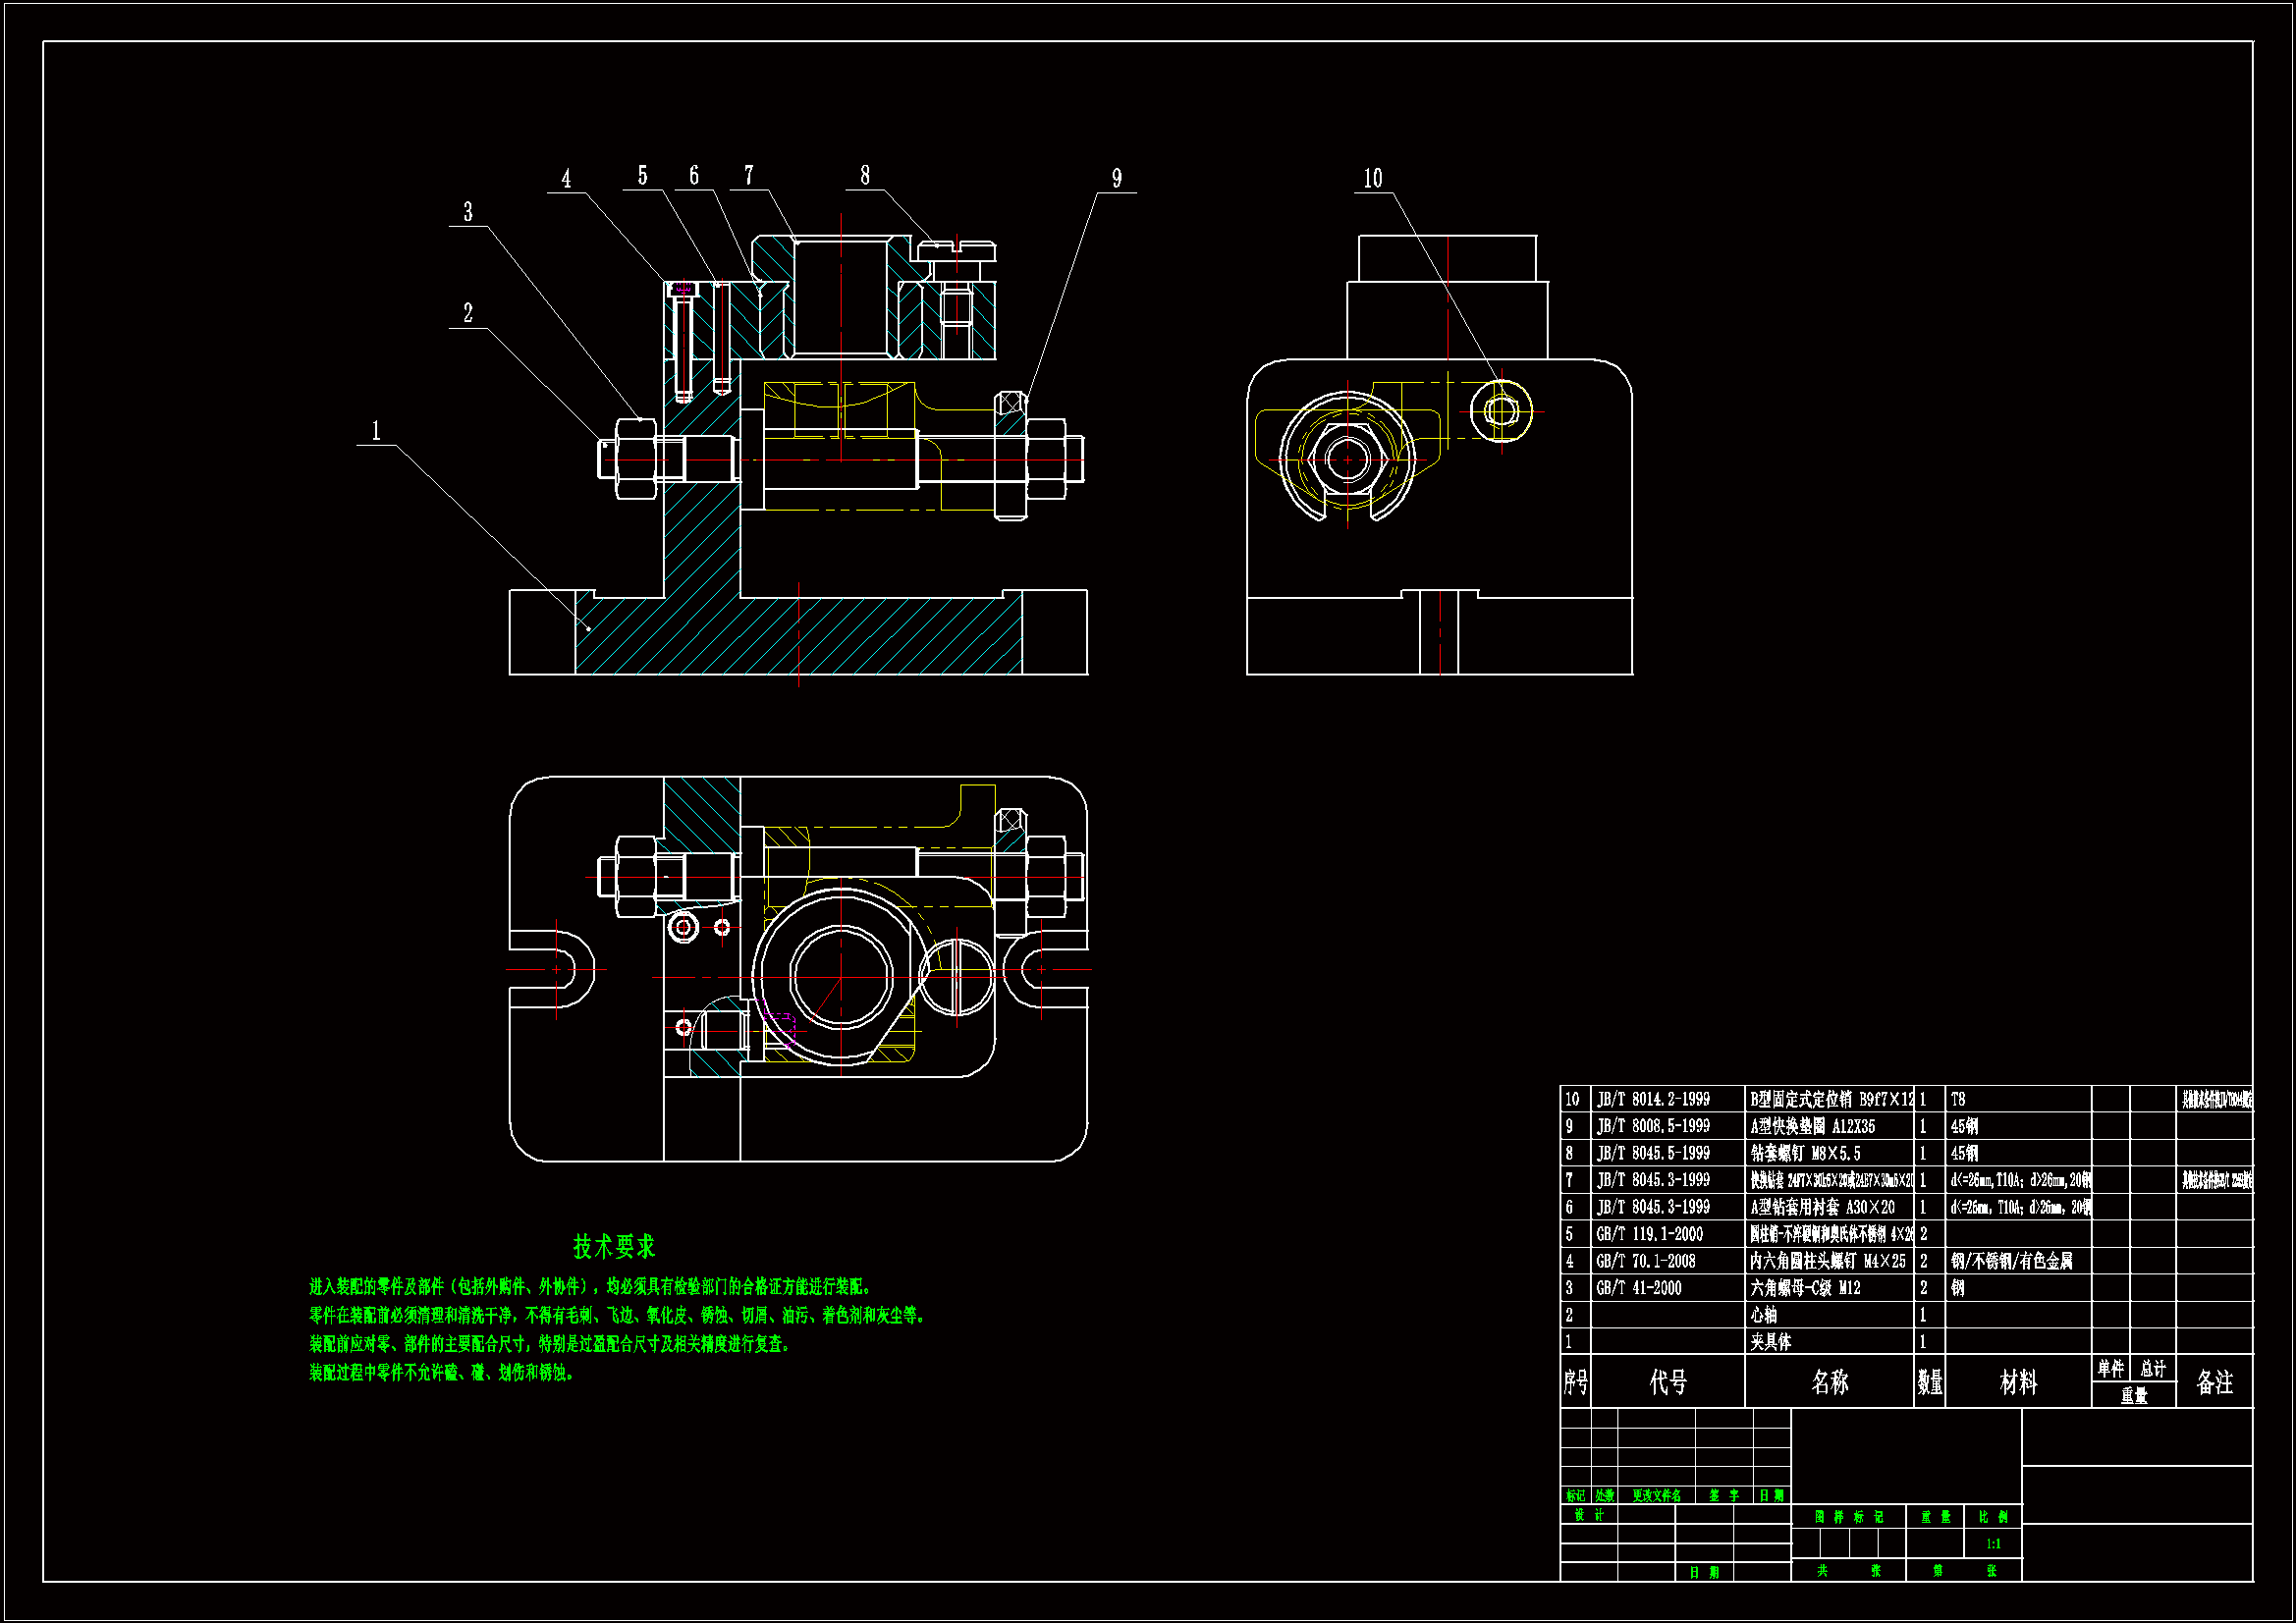Viewport: 2296px width, 1623px height.
Task: Click the 技术要求 heading text
Action: (614, 1246)
